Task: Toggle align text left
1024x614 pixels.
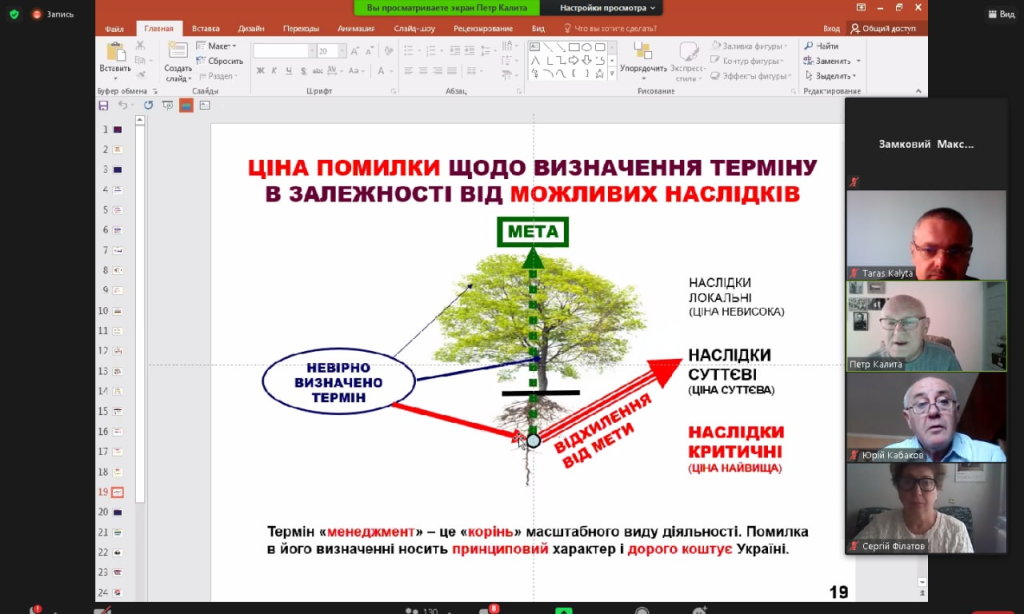Action: 408,71
